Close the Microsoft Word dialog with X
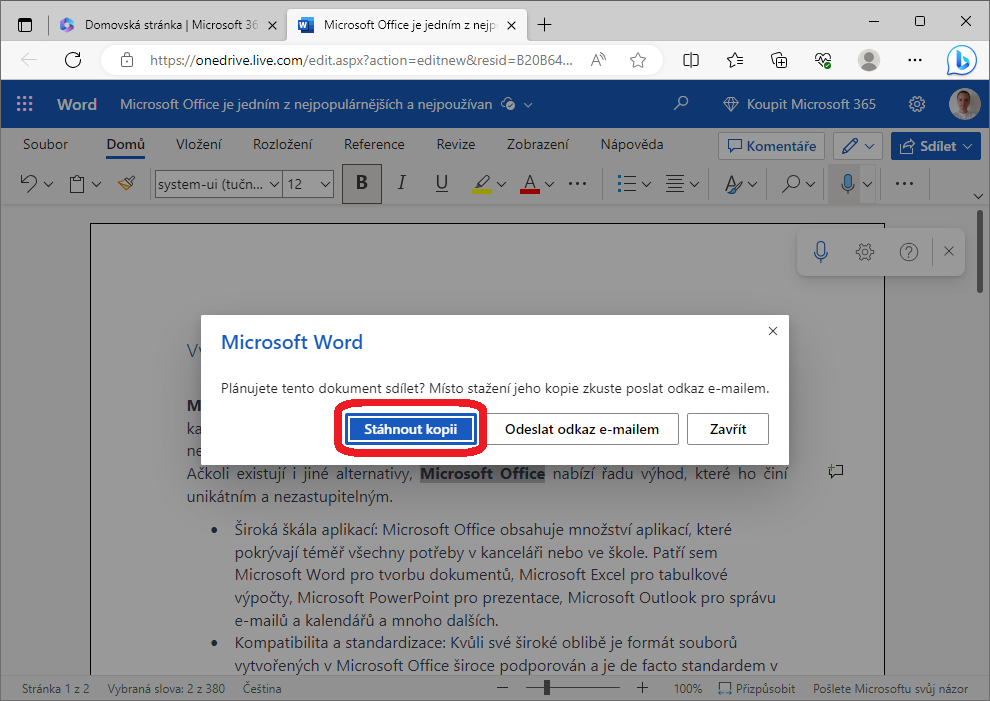The width and height of the screenshot is (990, 701). [773, 331]
